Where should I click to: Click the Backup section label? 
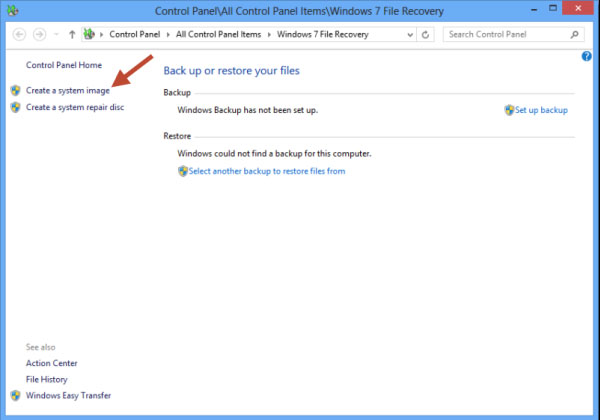click(177, 93)
